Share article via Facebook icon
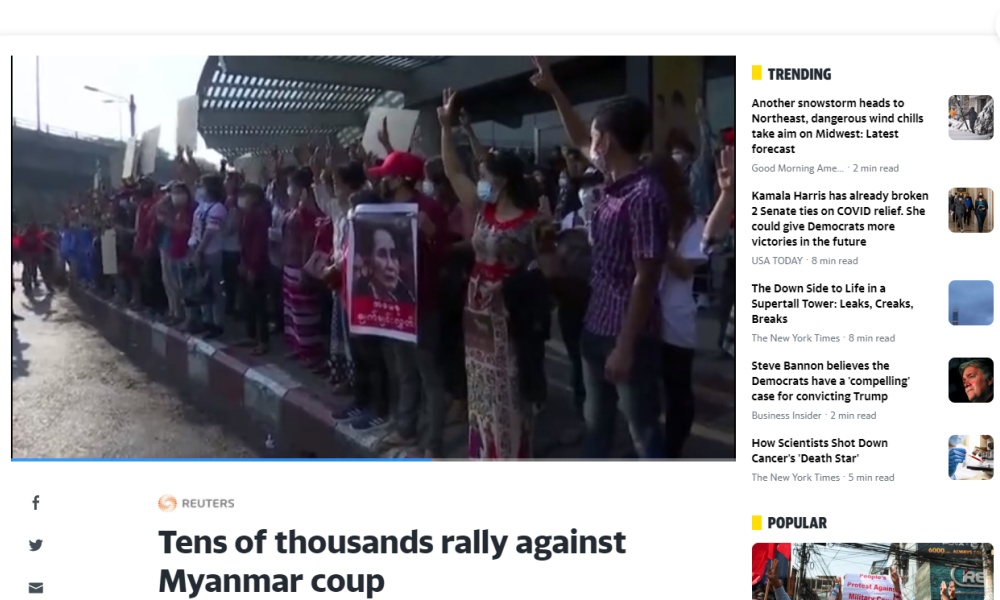The width and height of the screenshot is (1000, 600). click(x=36, y=503)
